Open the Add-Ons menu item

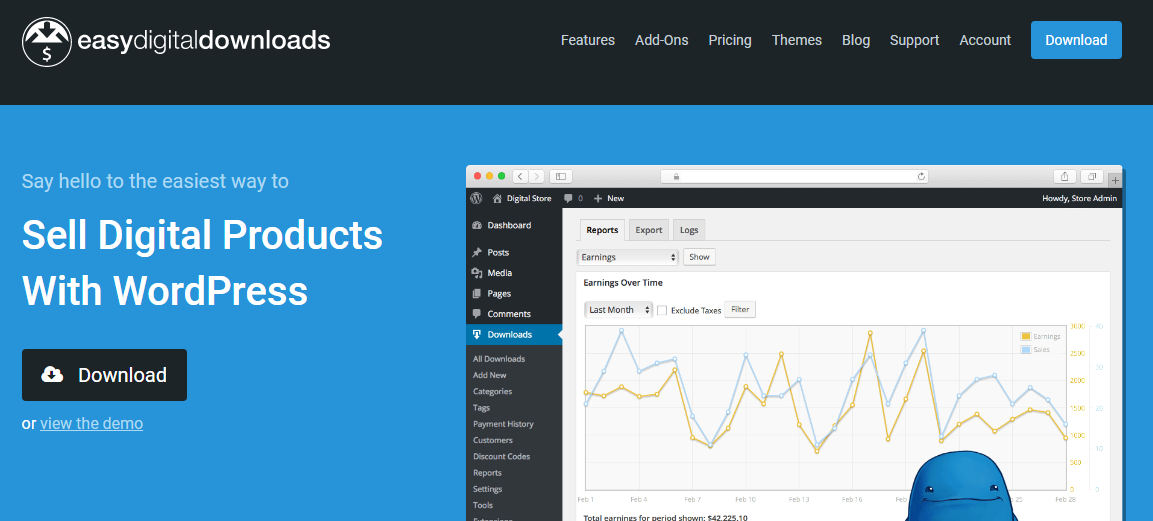[662, 40]
